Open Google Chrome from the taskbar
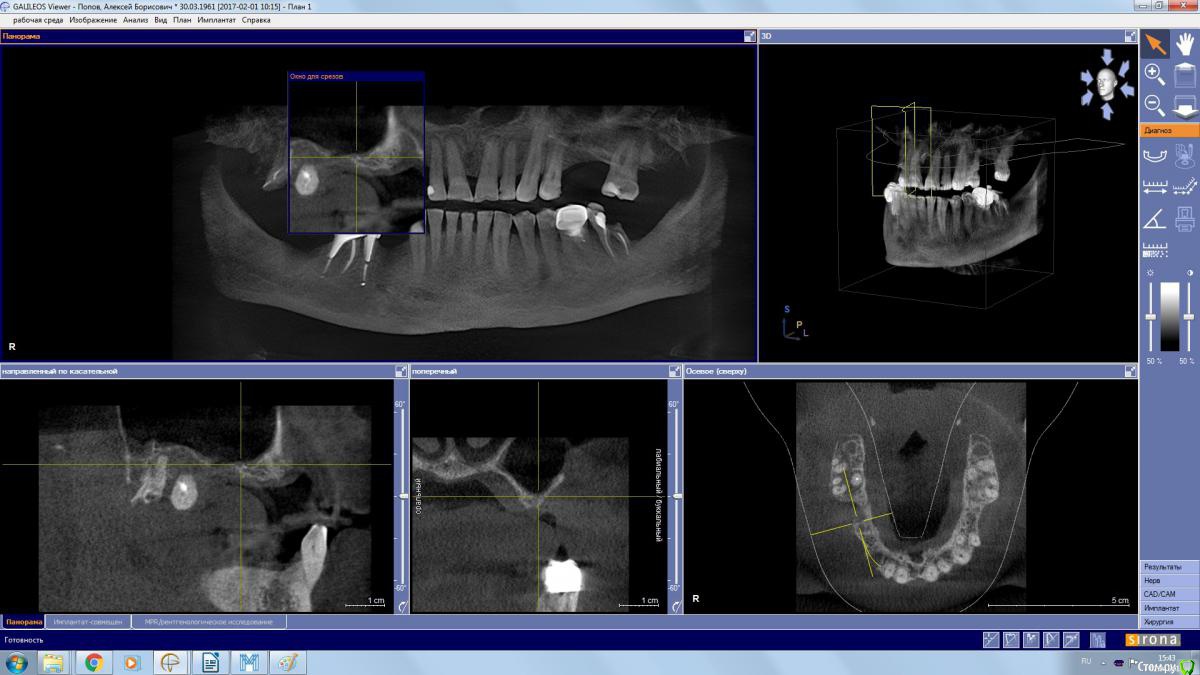The height and width of the screenshot is (675, 1200). (93, 662)
